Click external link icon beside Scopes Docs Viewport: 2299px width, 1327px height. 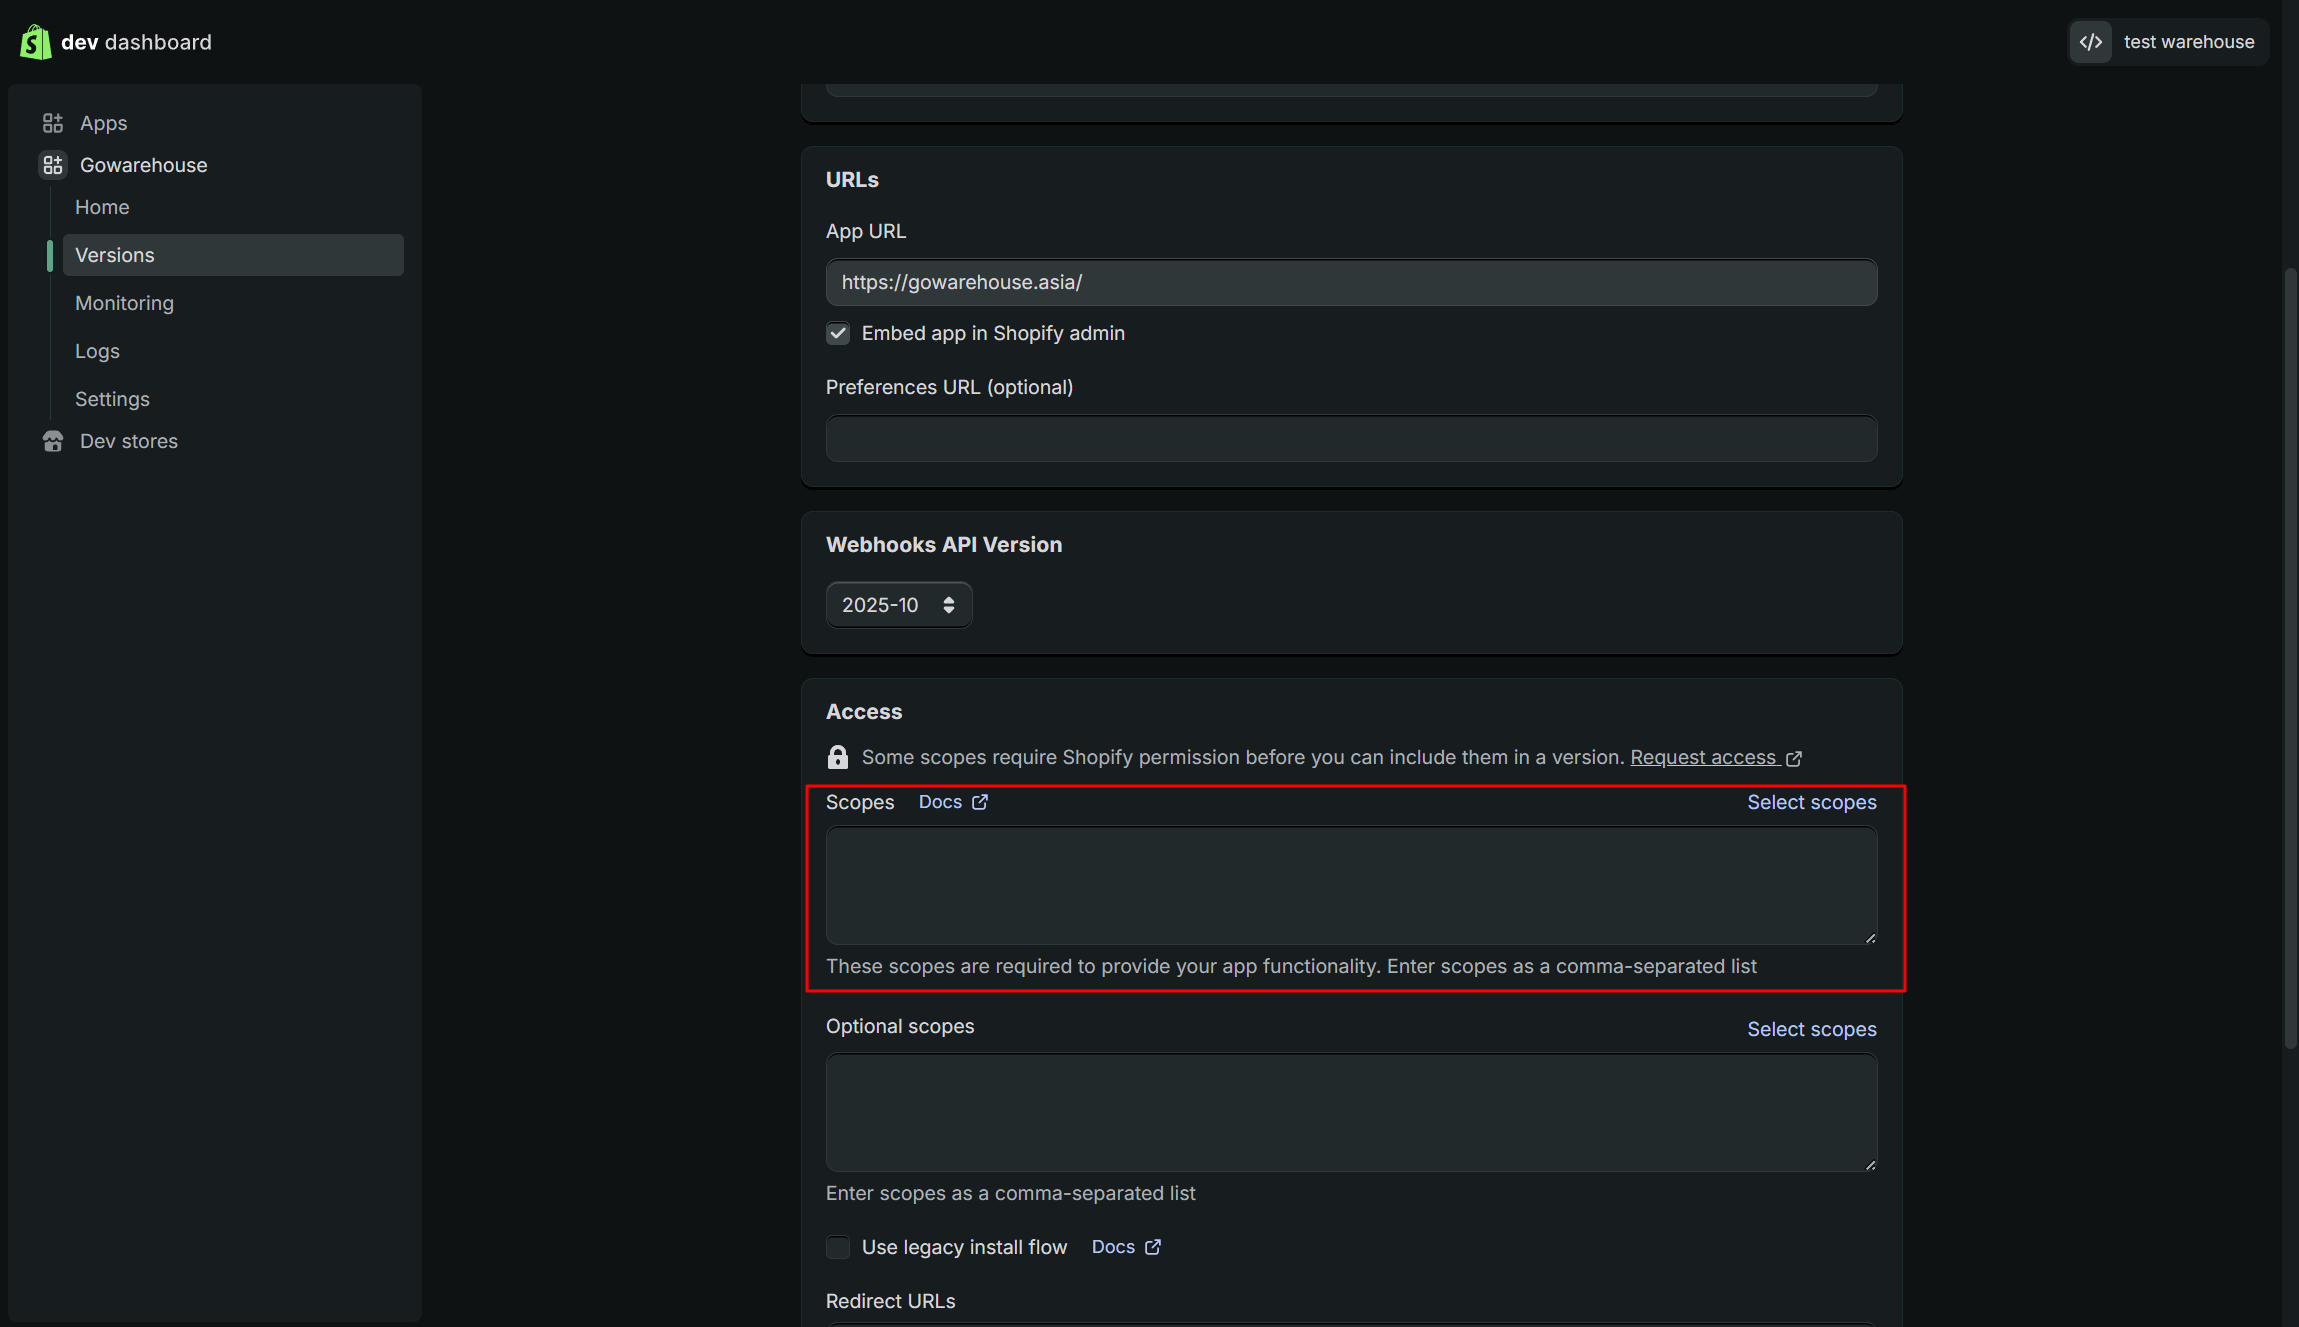click(980, 802)
